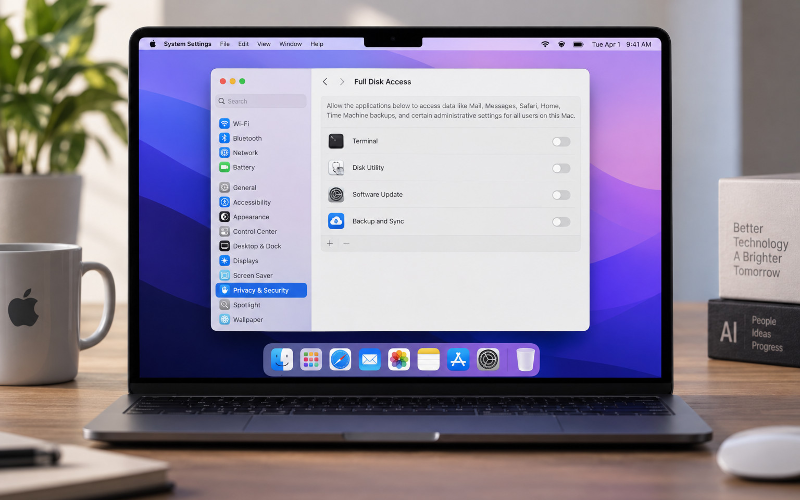Open Safari from the Dock

(340, 360)
